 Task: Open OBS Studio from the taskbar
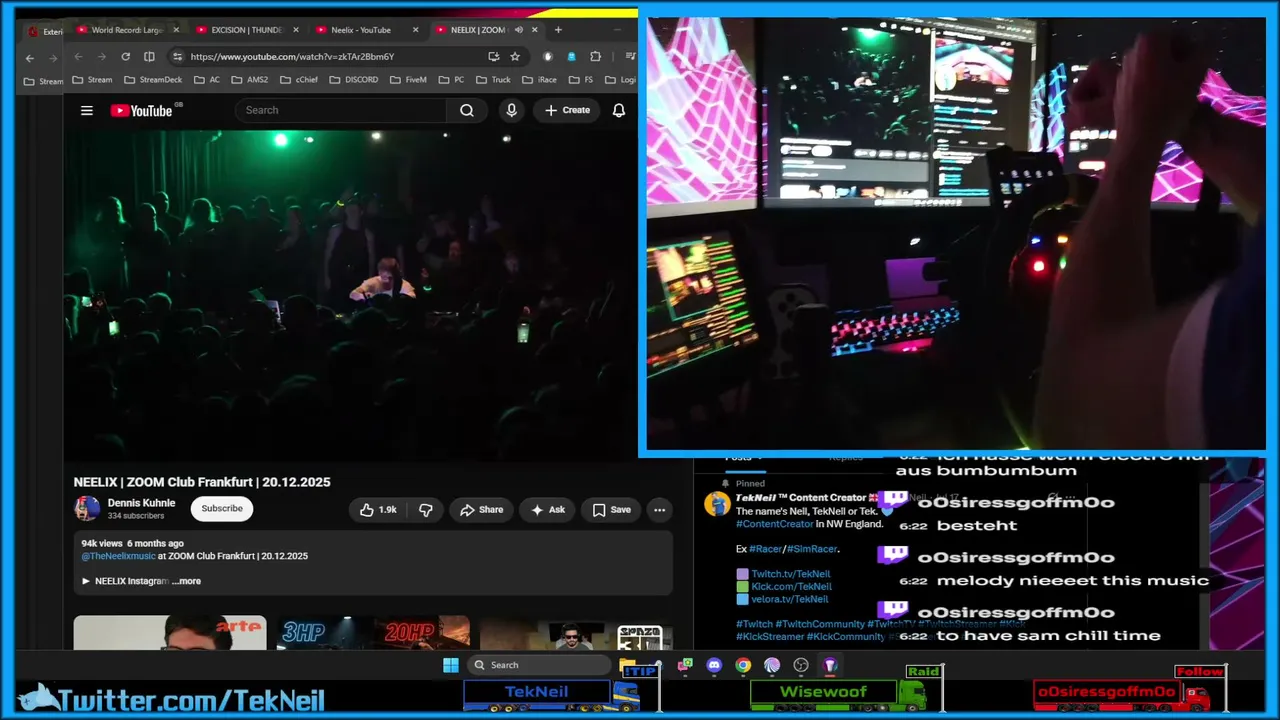click(x=801, y=665)
